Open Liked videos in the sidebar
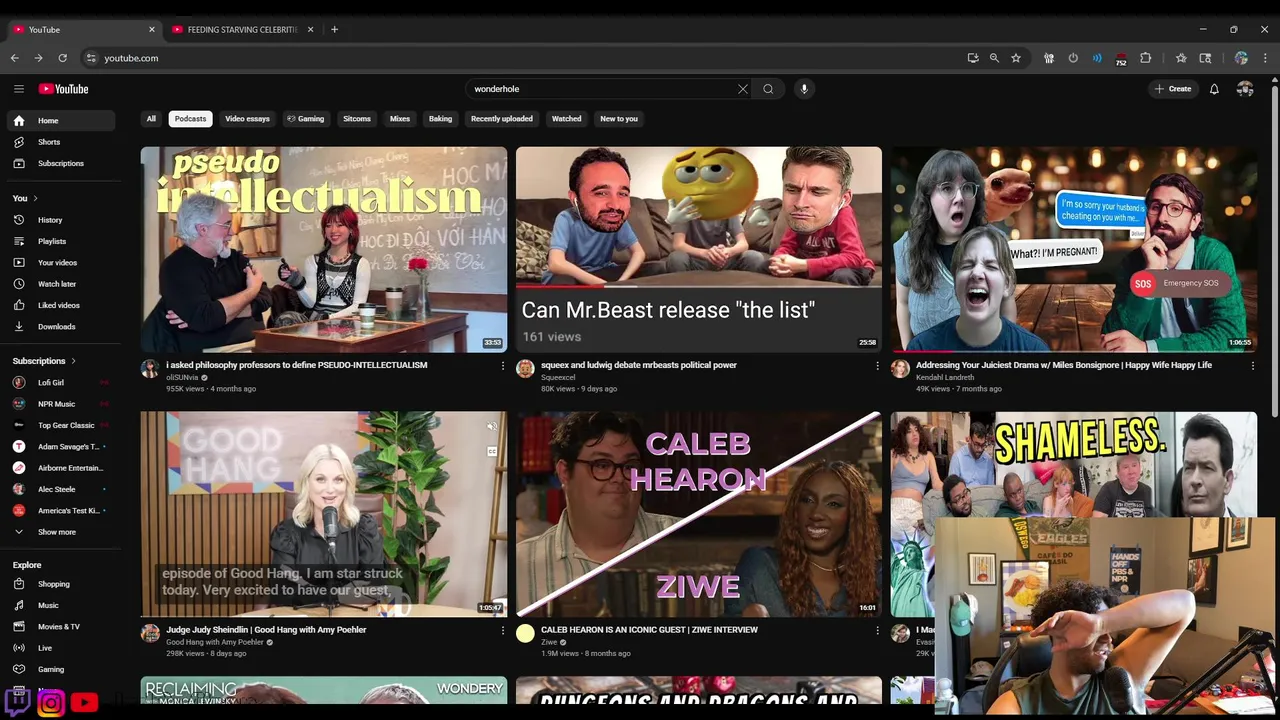Image resolution: width=1280 pixels, height=720 pixels. click(x=60, y=305)
